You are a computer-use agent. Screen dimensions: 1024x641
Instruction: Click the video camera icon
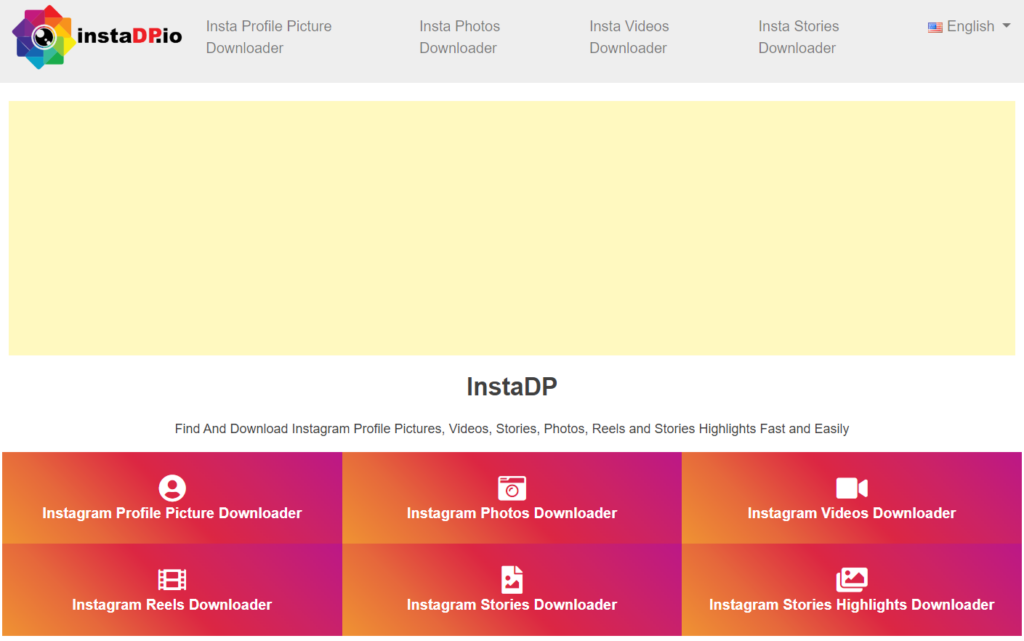pos(851,488)
